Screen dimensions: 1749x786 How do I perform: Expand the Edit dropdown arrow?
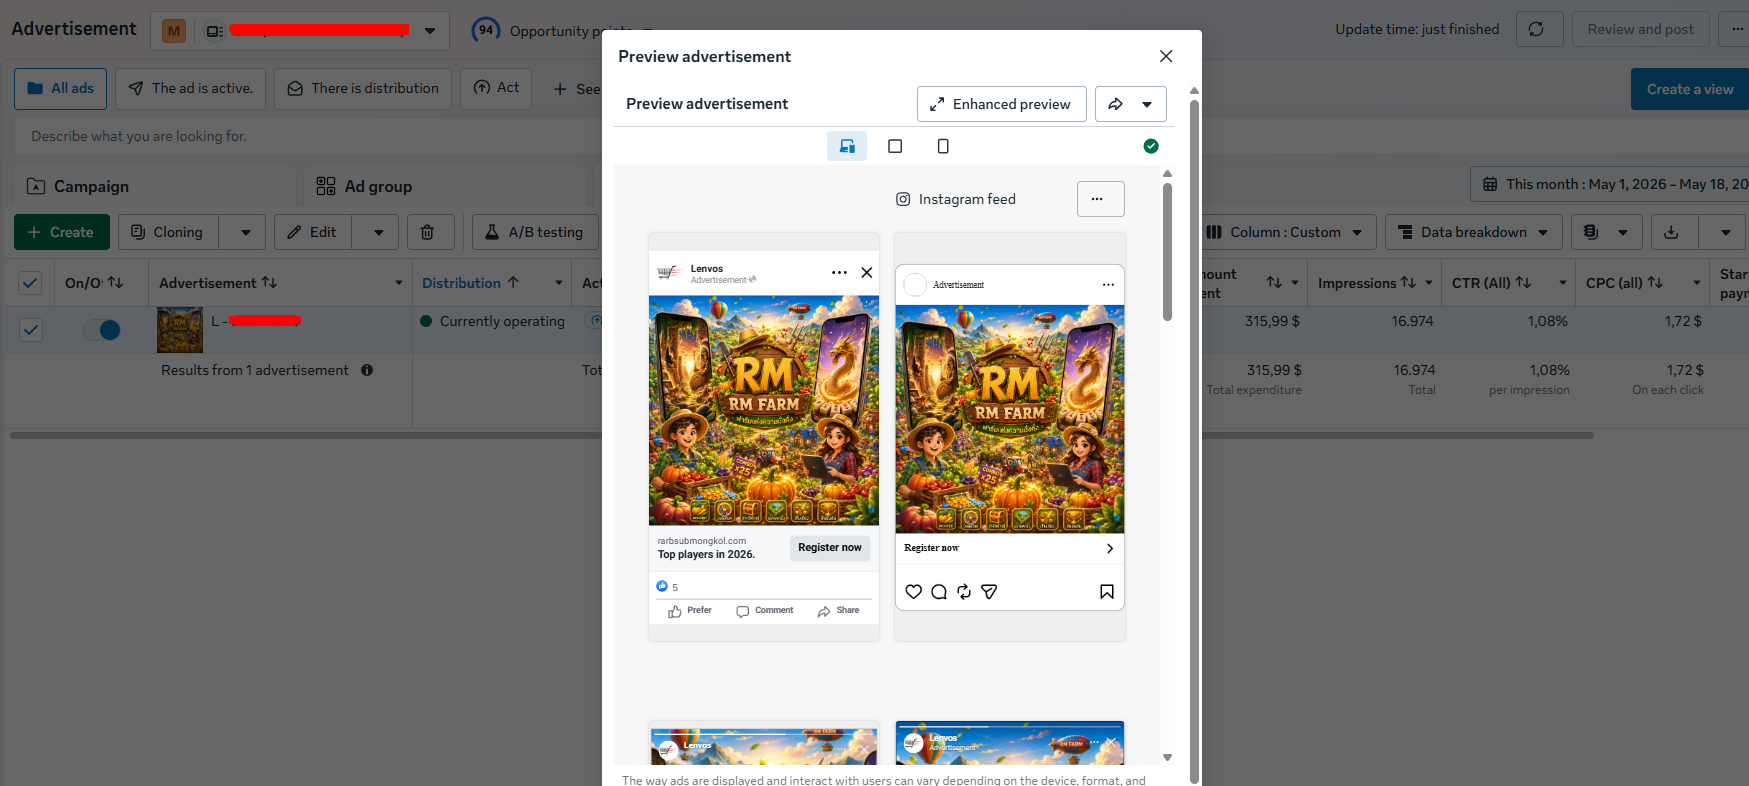[x=378, y=232]
